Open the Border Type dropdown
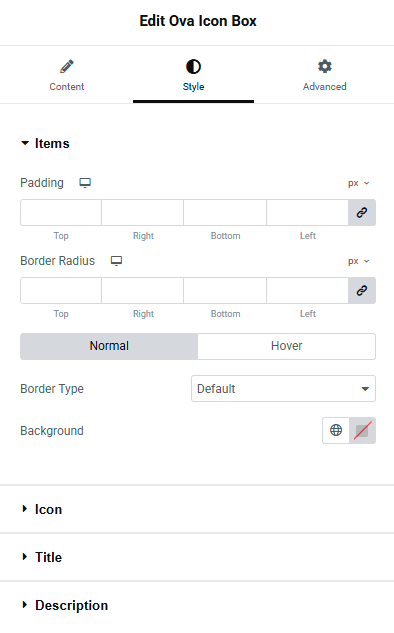394x633 pixels. [283, 388]
